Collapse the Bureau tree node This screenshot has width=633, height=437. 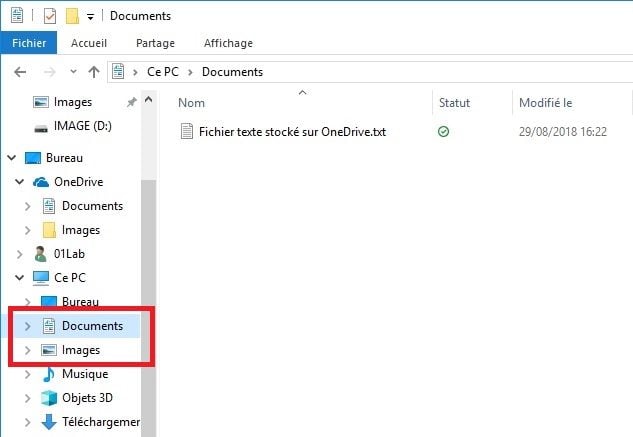(x=12, y=158)
